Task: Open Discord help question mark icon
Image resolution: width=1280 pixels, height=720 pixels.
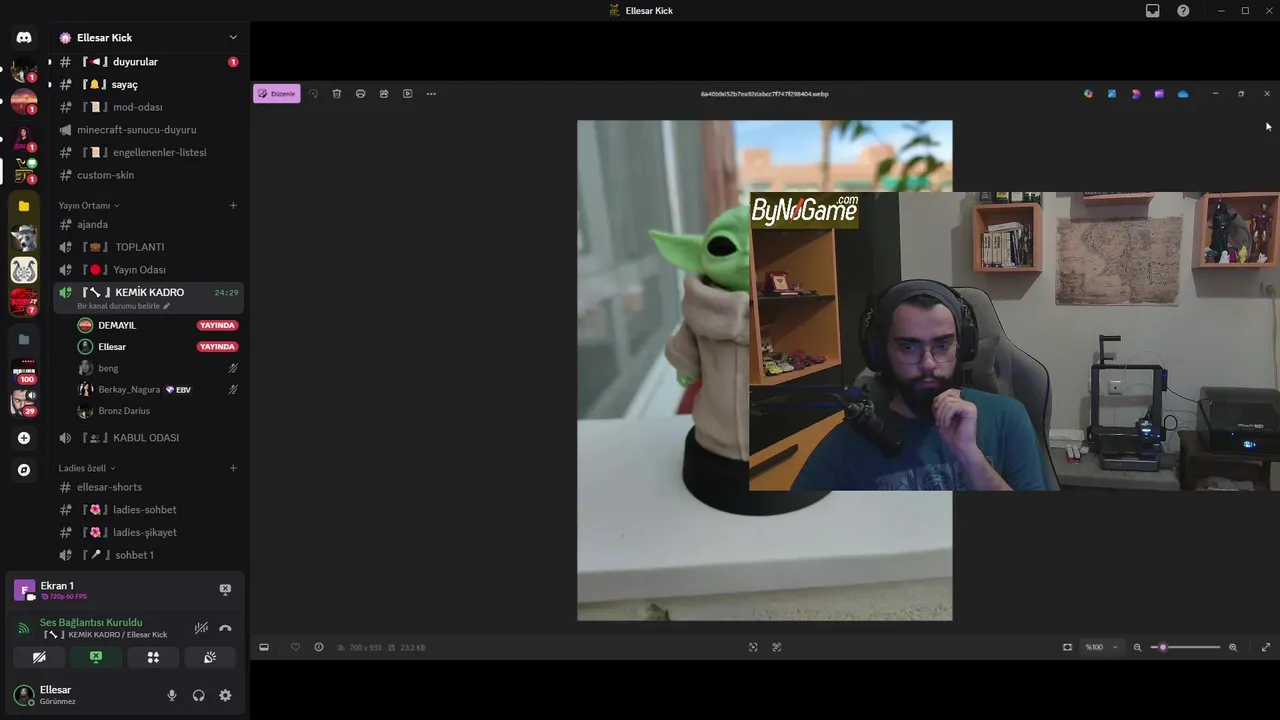Action: pyautogui.click(x=1183, y=10)
